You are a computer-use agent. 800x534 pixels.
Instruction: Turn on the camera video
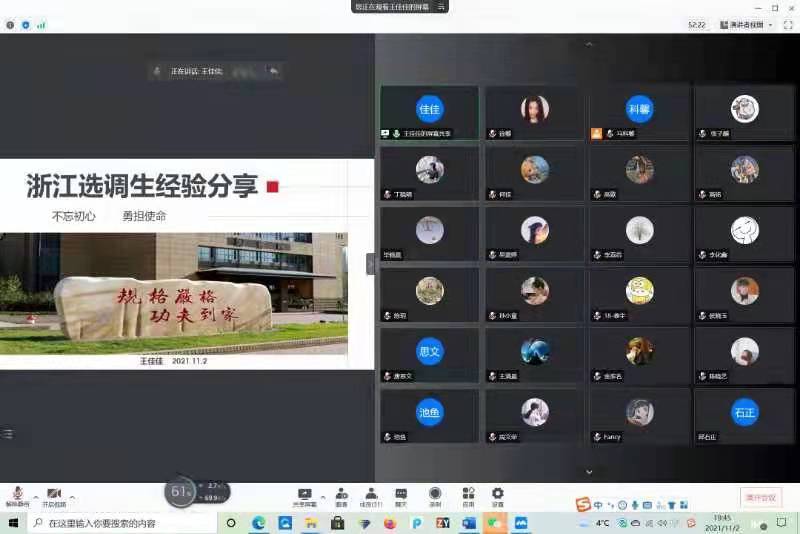pos(54,495)
